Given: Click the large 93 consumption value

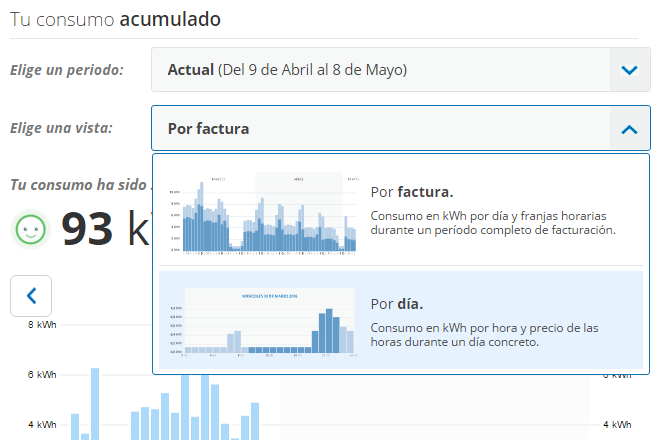Looking at the screenshot, I should (87, 229).
